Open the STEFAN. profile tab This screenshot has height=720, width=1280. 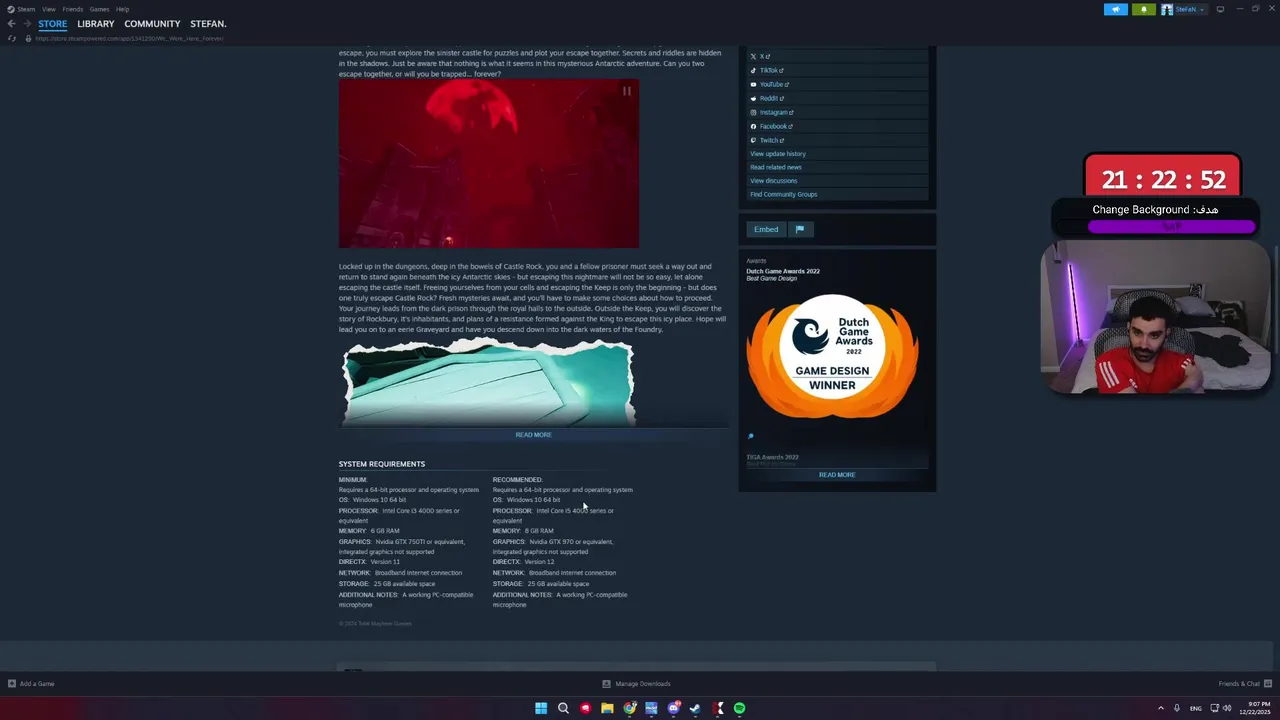click(x=208, y=24)
